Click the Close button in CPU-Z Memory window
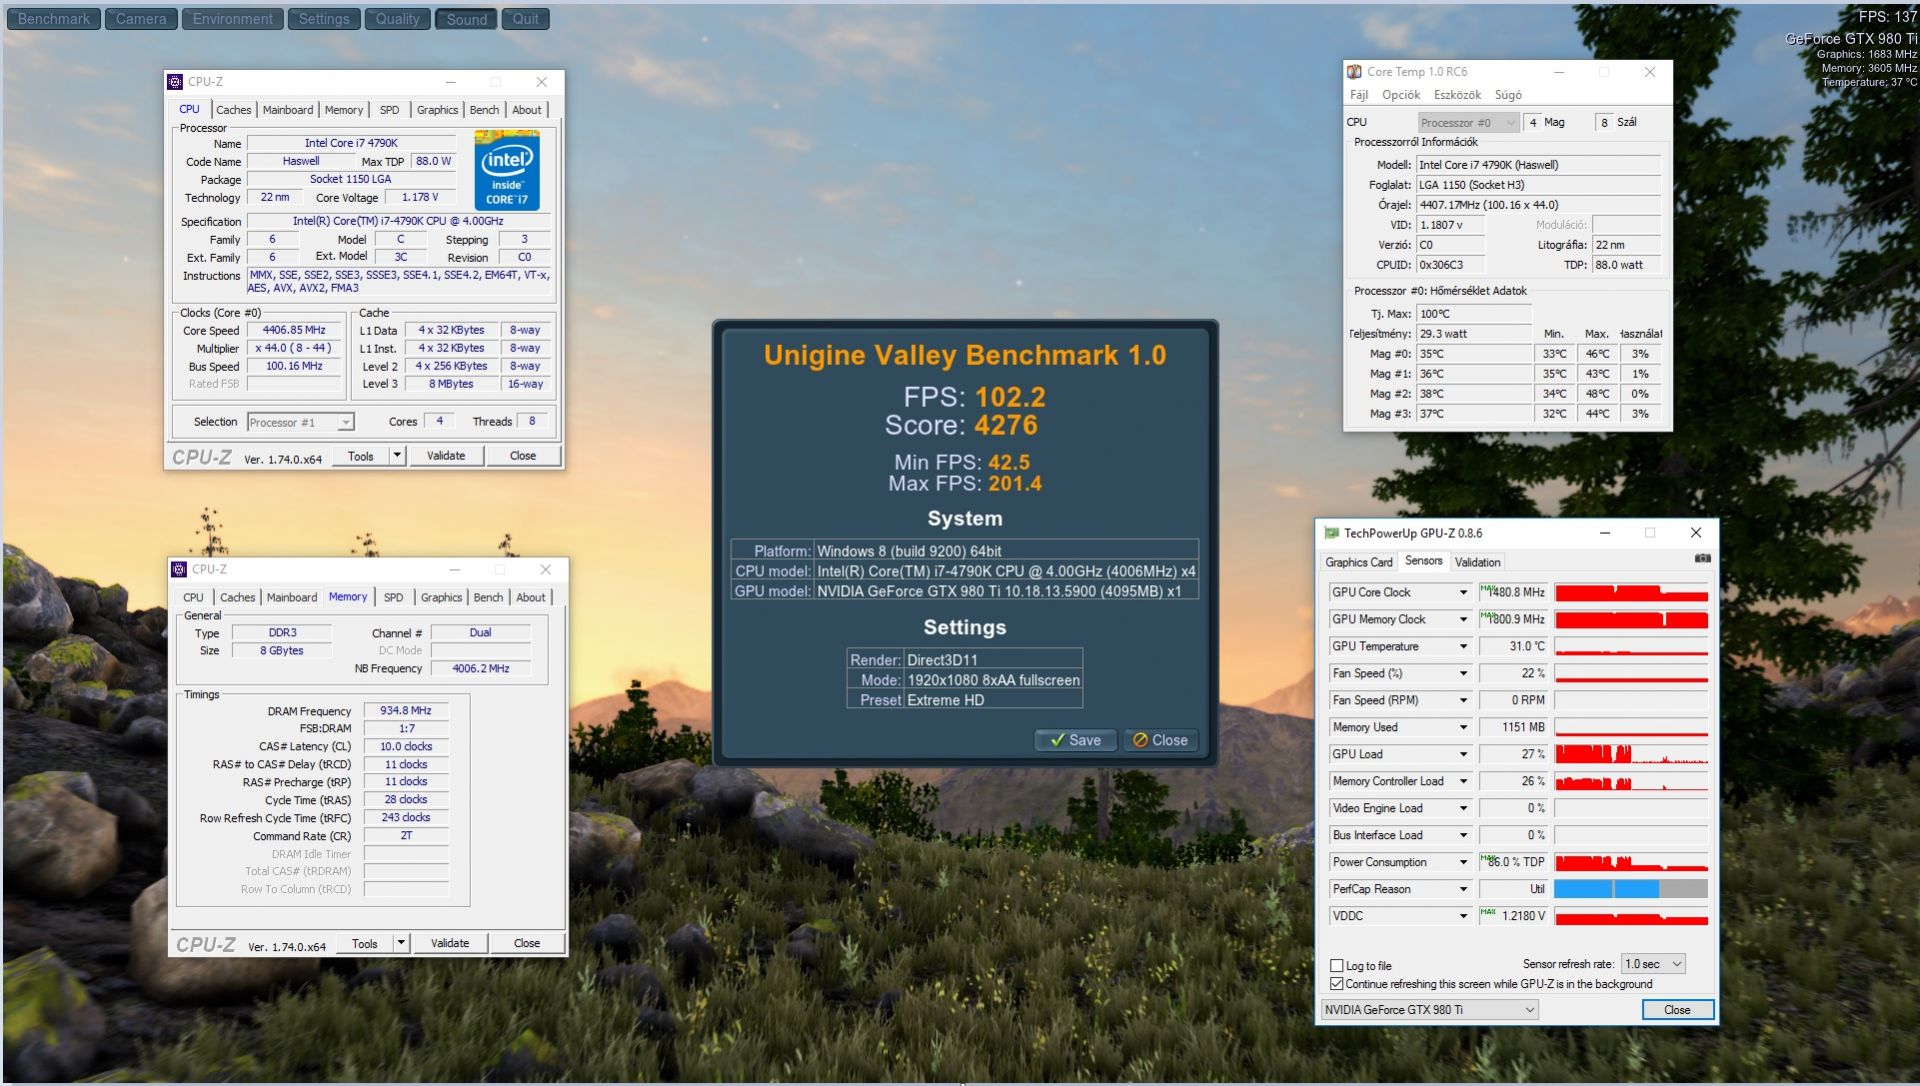Screen dimensions: 1920x1086 (527, 943)
